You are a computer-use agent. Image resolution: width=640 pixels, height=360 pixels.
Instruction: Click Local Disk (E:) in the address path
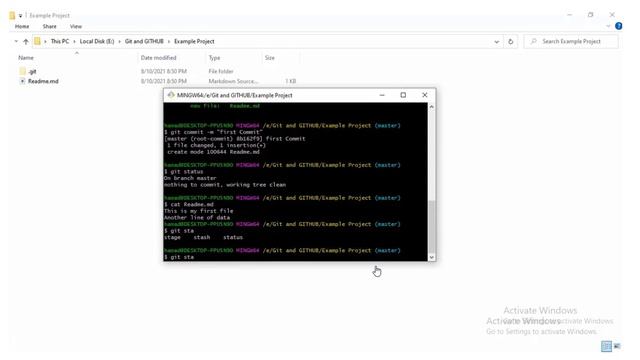click(x=97, y=42)
